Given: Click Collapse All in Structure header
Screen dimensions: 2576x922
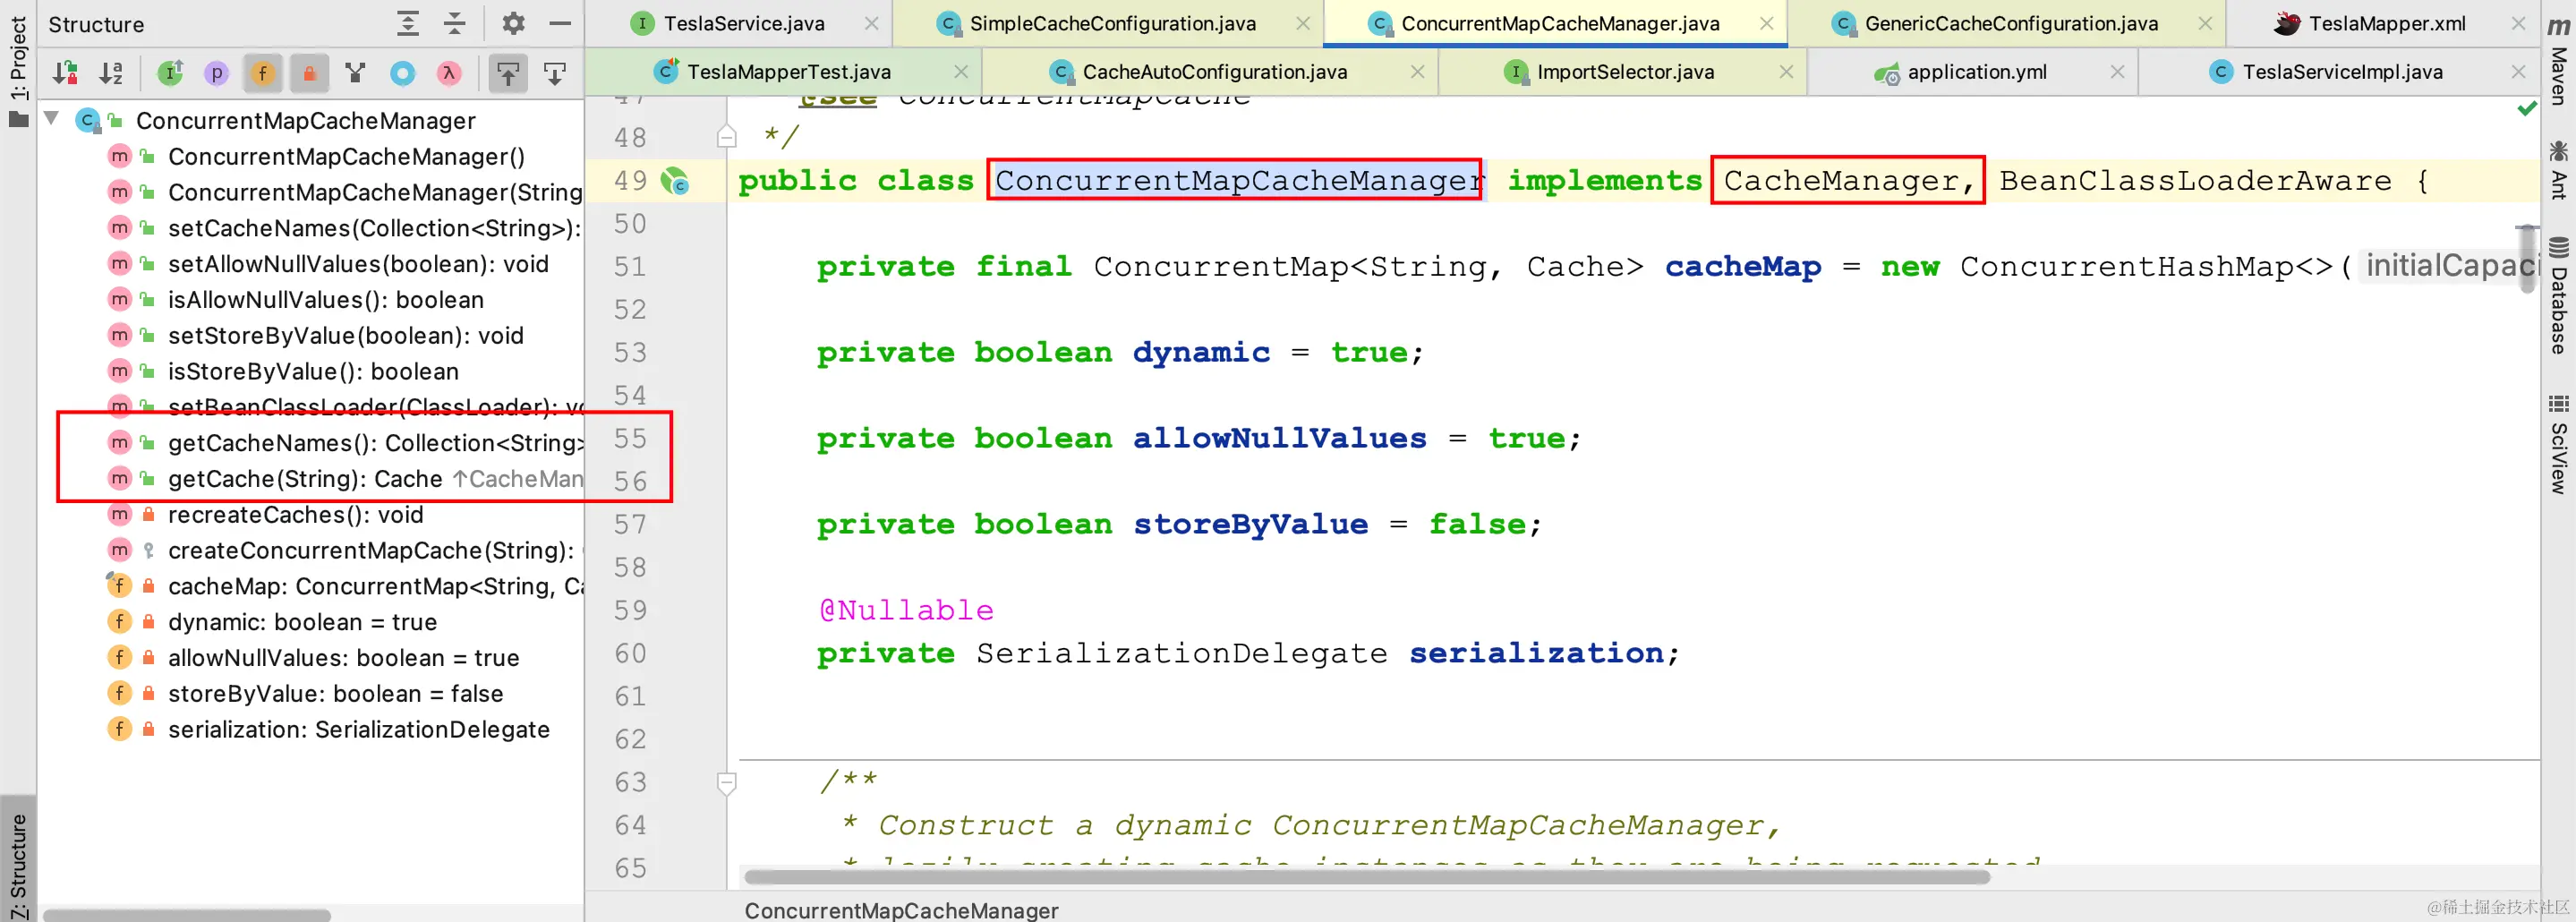Looking at the screenshot, I should [455, 23].
